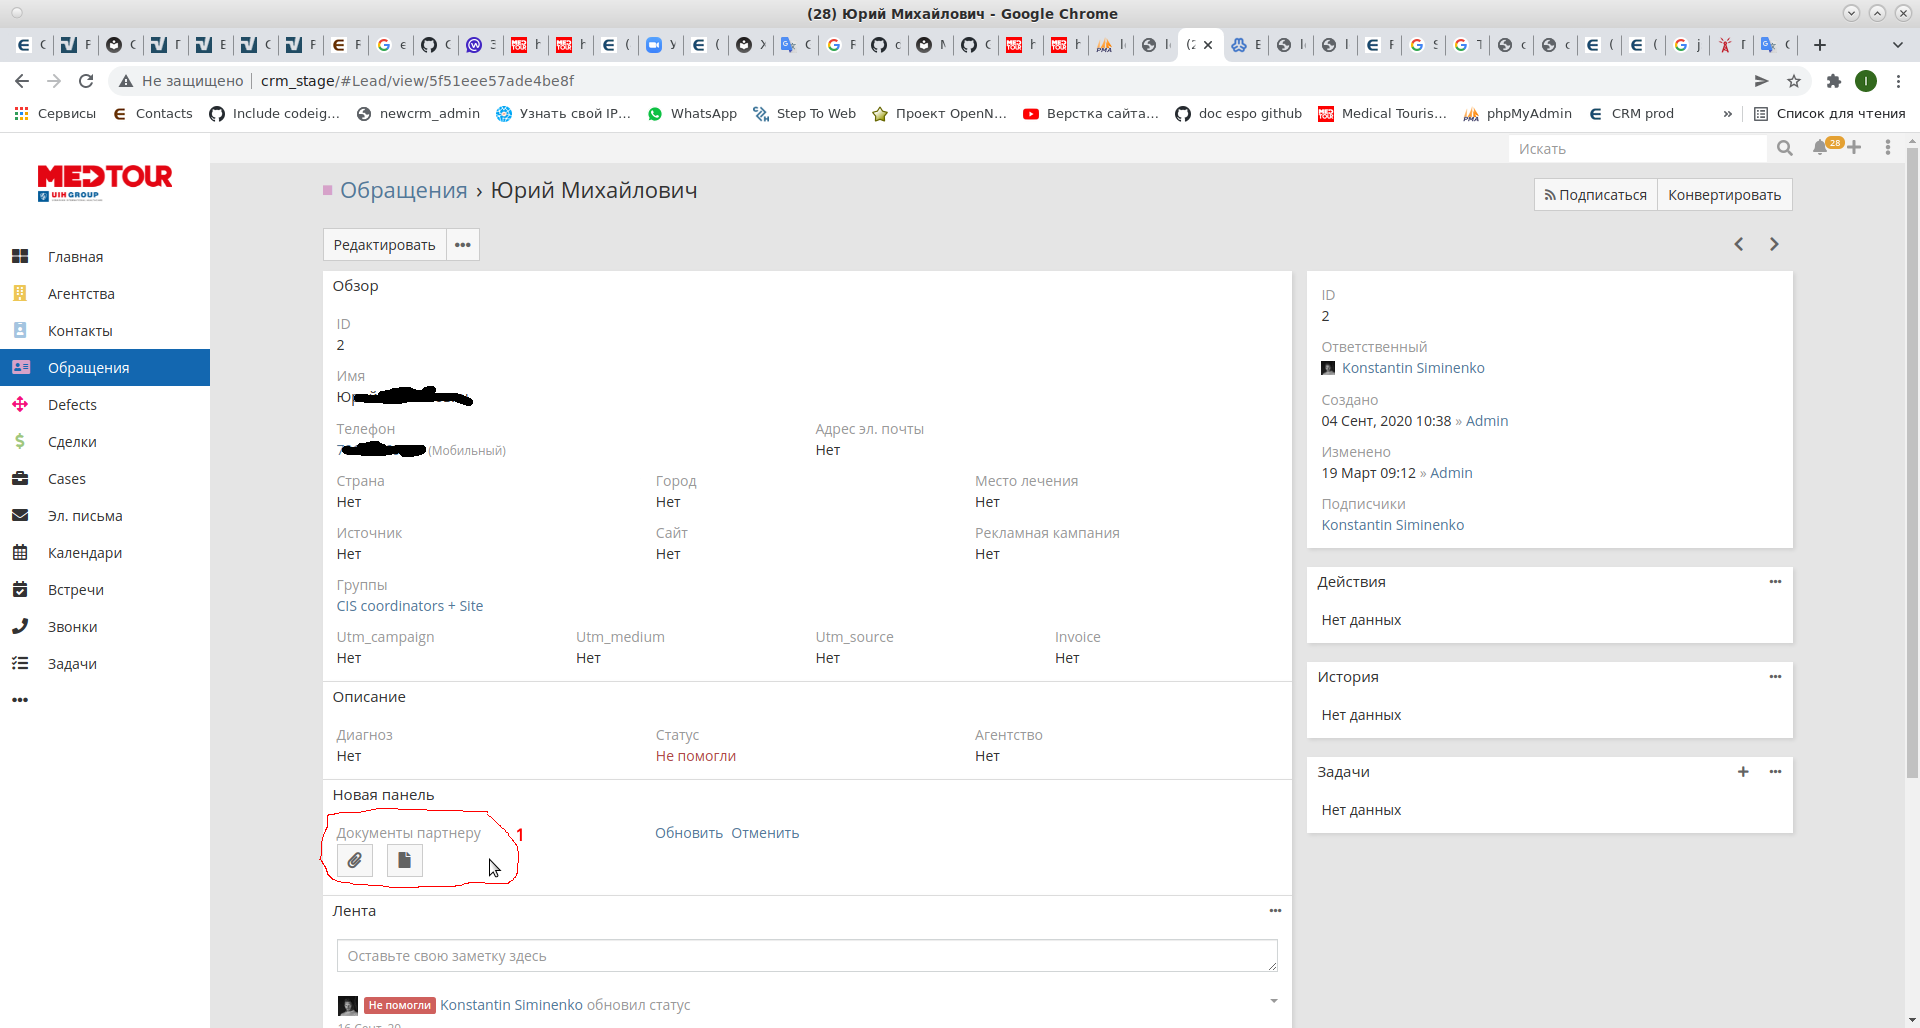
Task: Click the note field in Лента
Action: coord(806,956)
